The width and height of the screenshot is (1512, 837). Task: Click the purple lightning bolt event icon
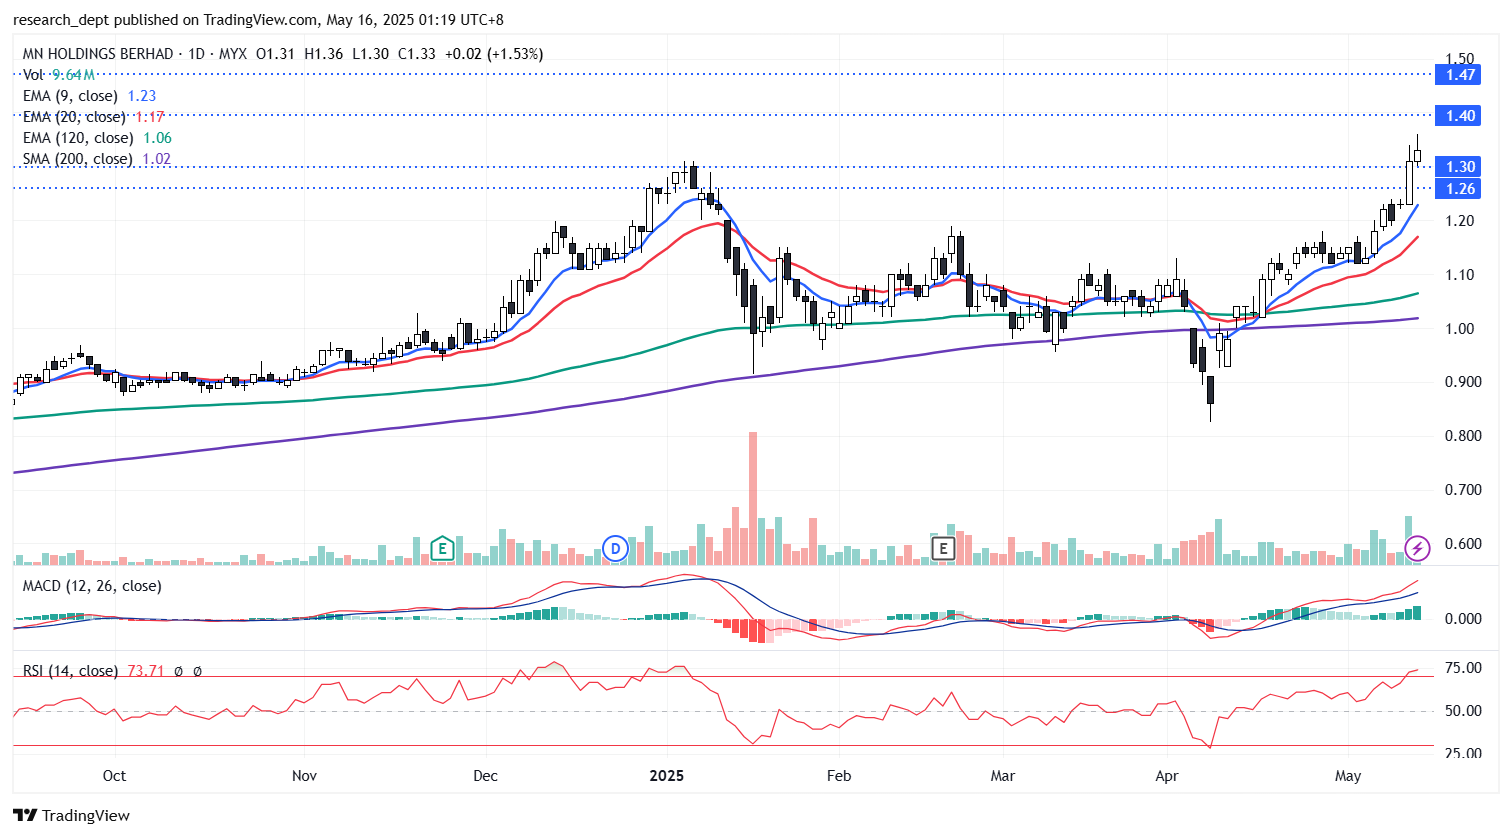click(1417, 548)
